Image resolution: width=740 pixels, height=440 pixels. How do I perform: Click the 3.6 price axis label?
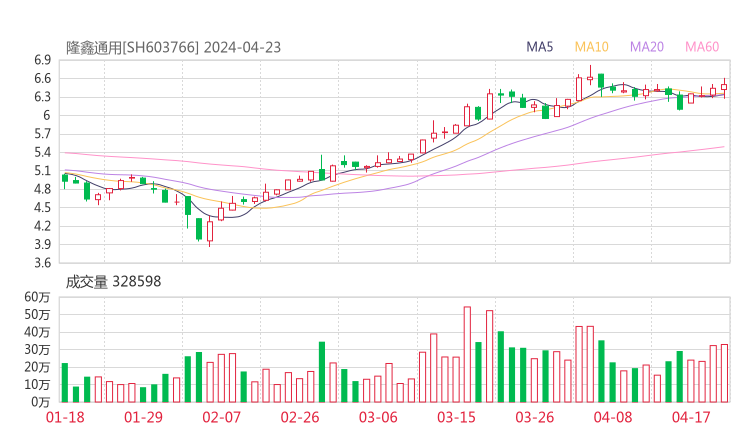[x=42, y=262]
